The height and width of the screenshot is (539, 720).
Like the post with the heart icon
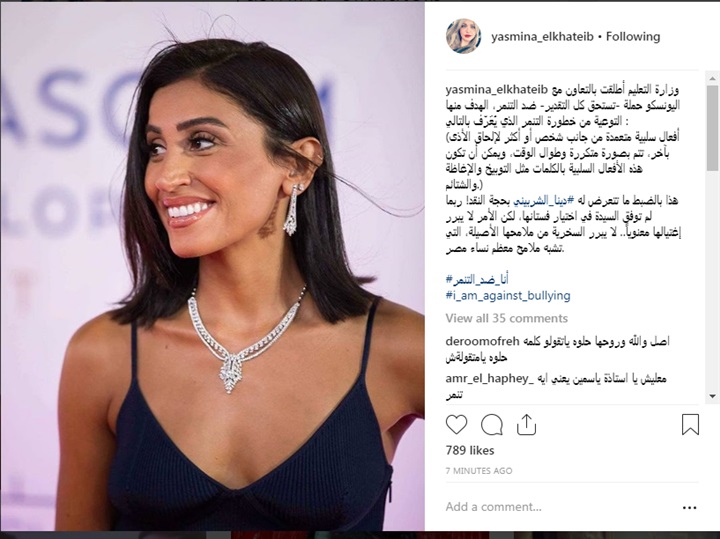click(x=456, y=425)
